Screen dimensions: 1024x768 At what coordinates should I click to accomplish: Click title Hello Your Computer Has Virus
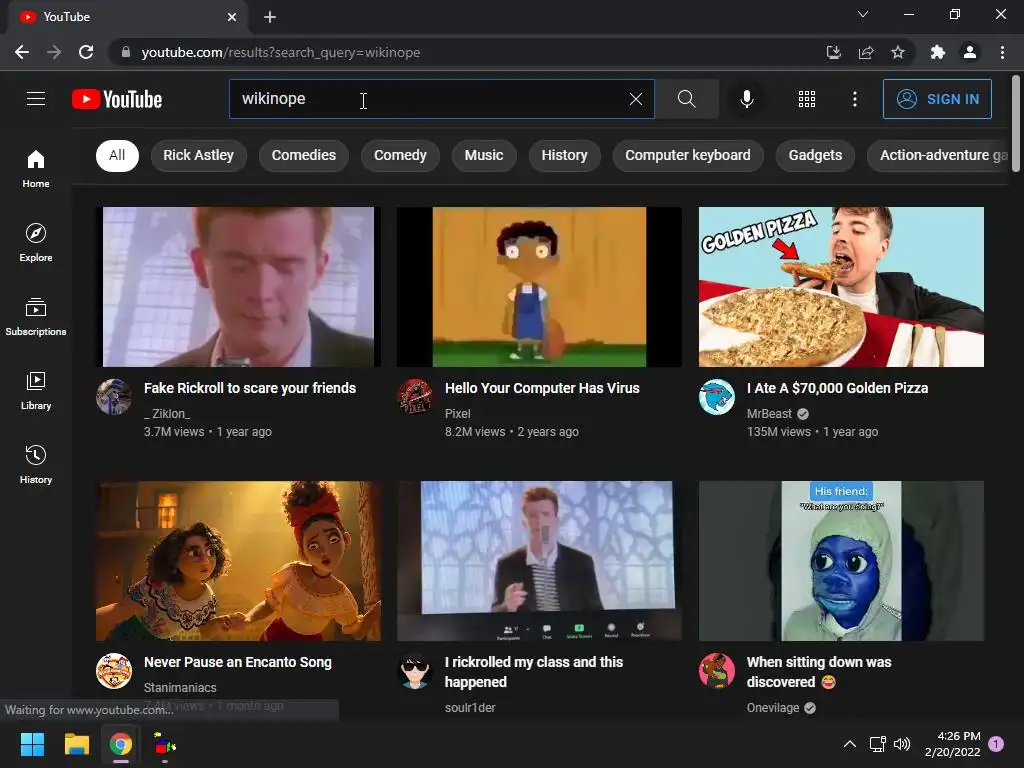(x=542, y=388)
